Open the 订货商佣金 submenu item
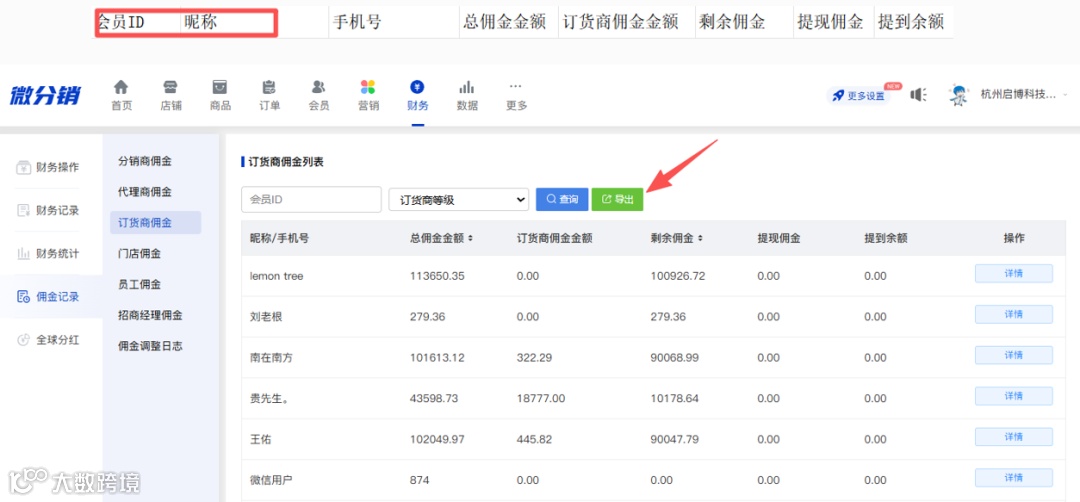This screenshot has height=502, width=1080. (155, 222)
